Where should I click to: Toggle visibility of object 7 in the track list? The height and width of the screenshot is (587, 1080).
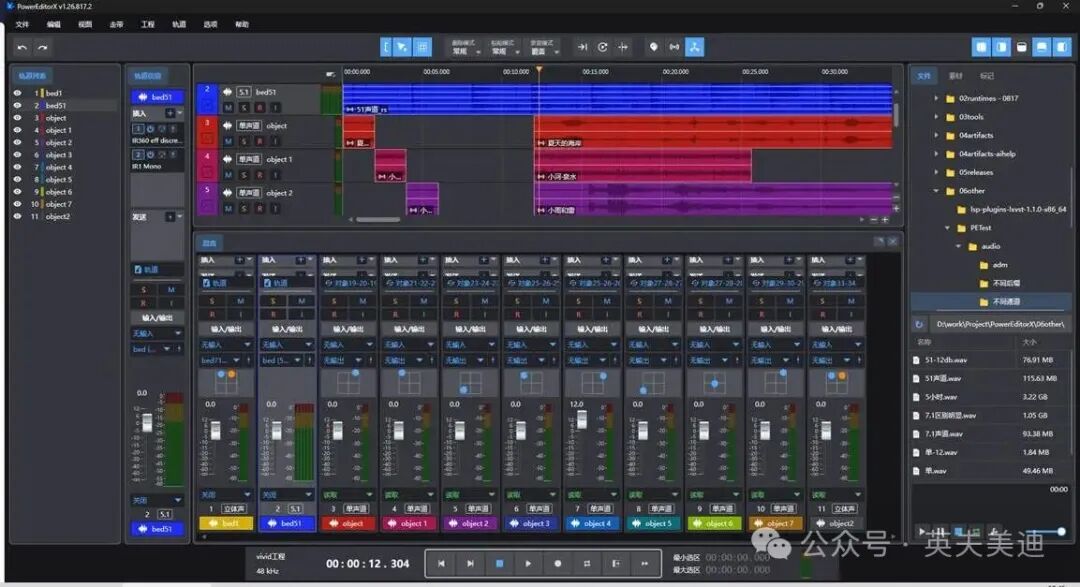(17, 204)
